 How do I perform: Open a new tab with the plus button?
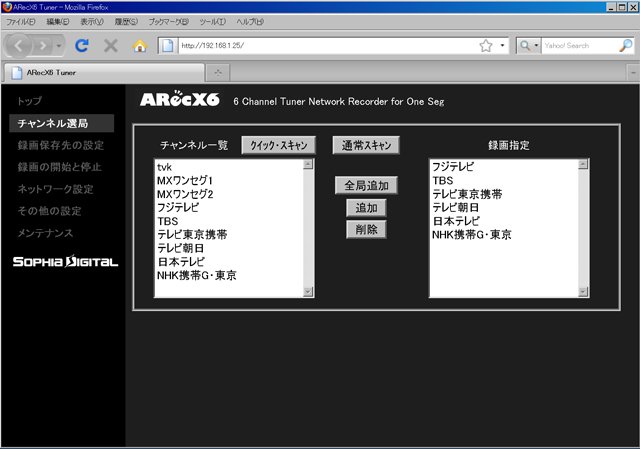click(218, 73)
